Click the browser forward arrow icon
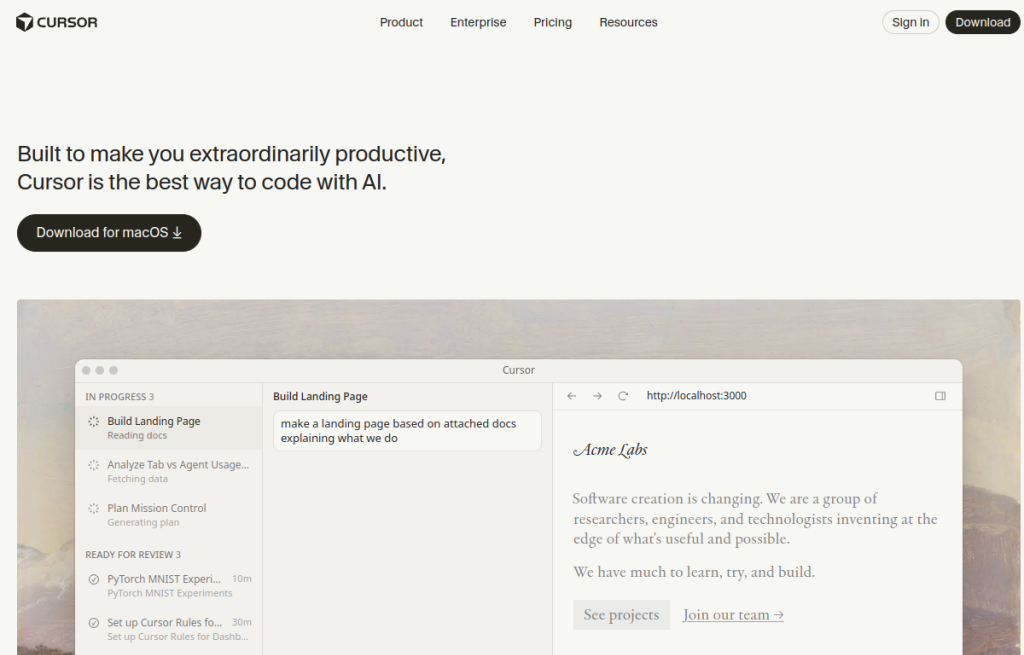This screenshot has width=1024, height=655. coord(597,396)
